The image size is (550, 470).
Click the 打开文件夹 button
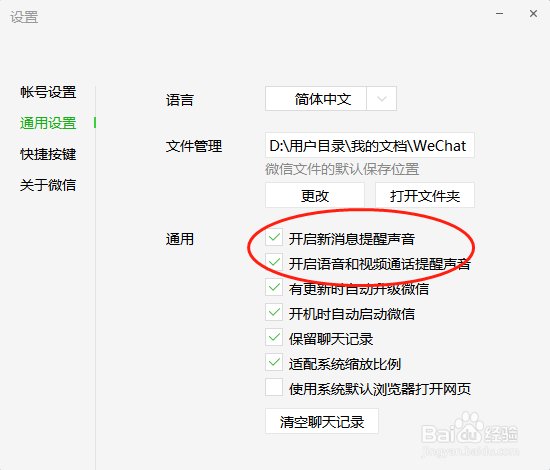coord(425,195)
